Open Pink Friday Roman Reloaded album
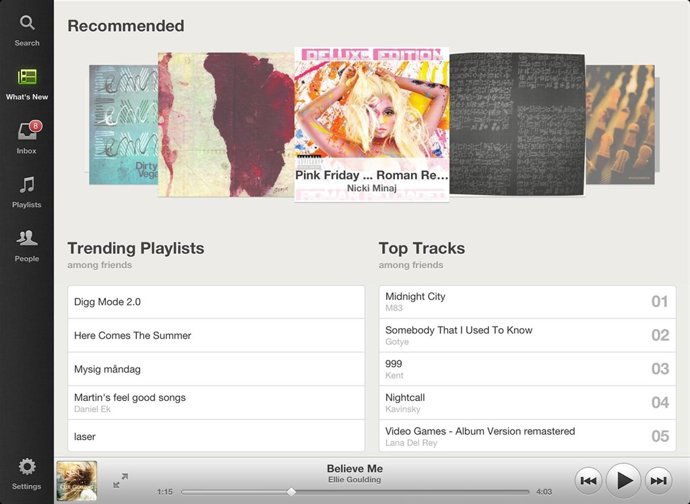Viewport: 690px width, 504px height. coord(371,124)
